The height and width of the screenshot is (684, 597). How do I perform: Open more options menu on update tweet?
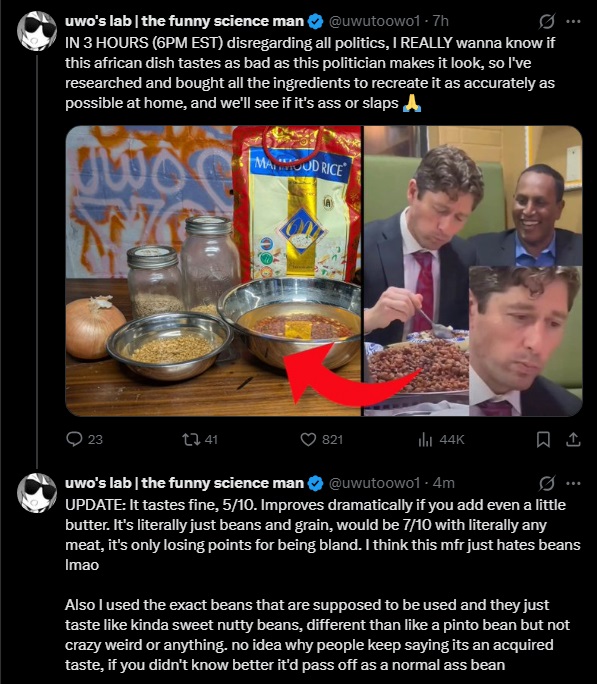pos(573,483)
